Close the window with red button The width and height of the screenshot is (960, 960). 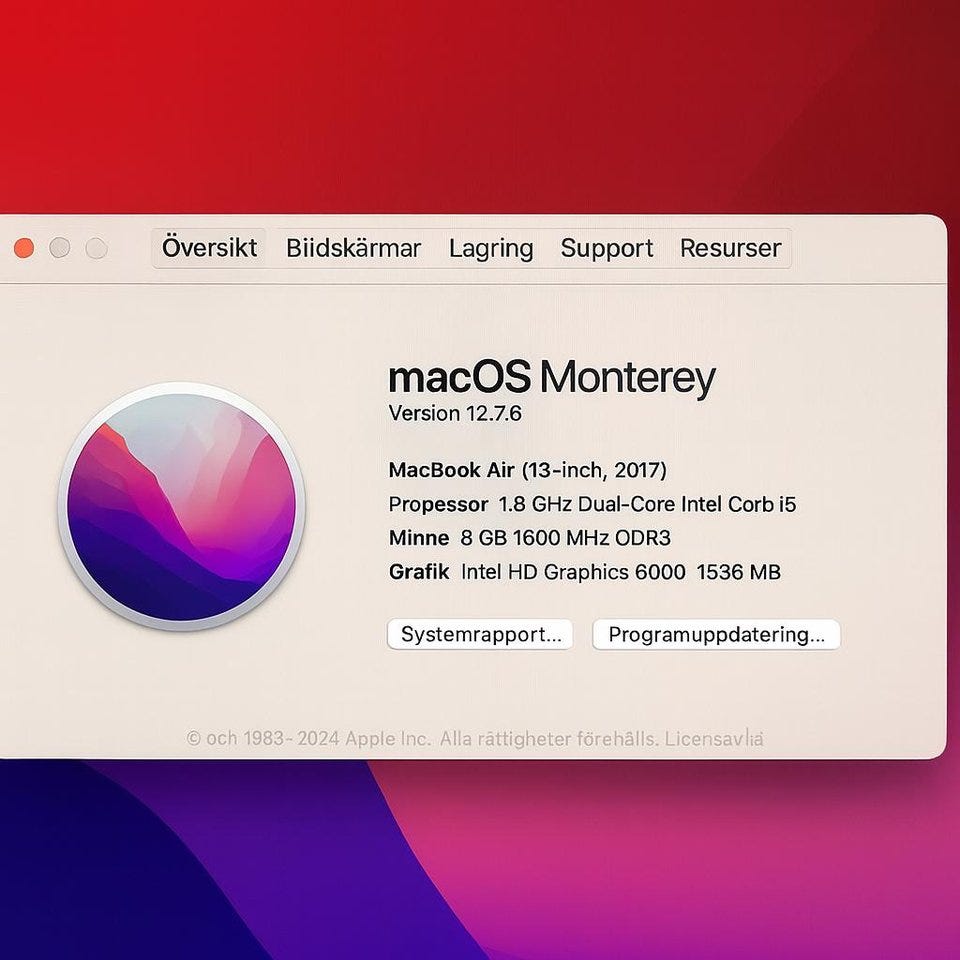pyautogui.click(x=24, y=248)
